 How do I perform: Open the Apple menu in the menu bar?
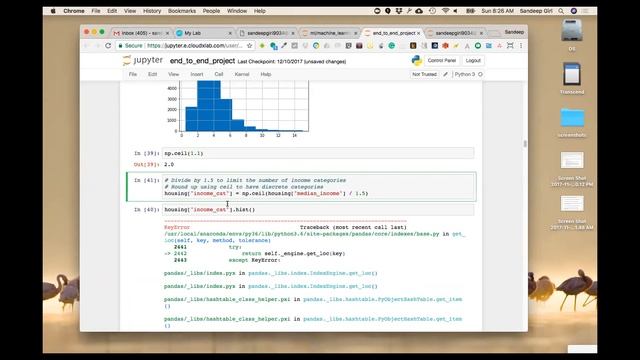(x=53, y=11)
